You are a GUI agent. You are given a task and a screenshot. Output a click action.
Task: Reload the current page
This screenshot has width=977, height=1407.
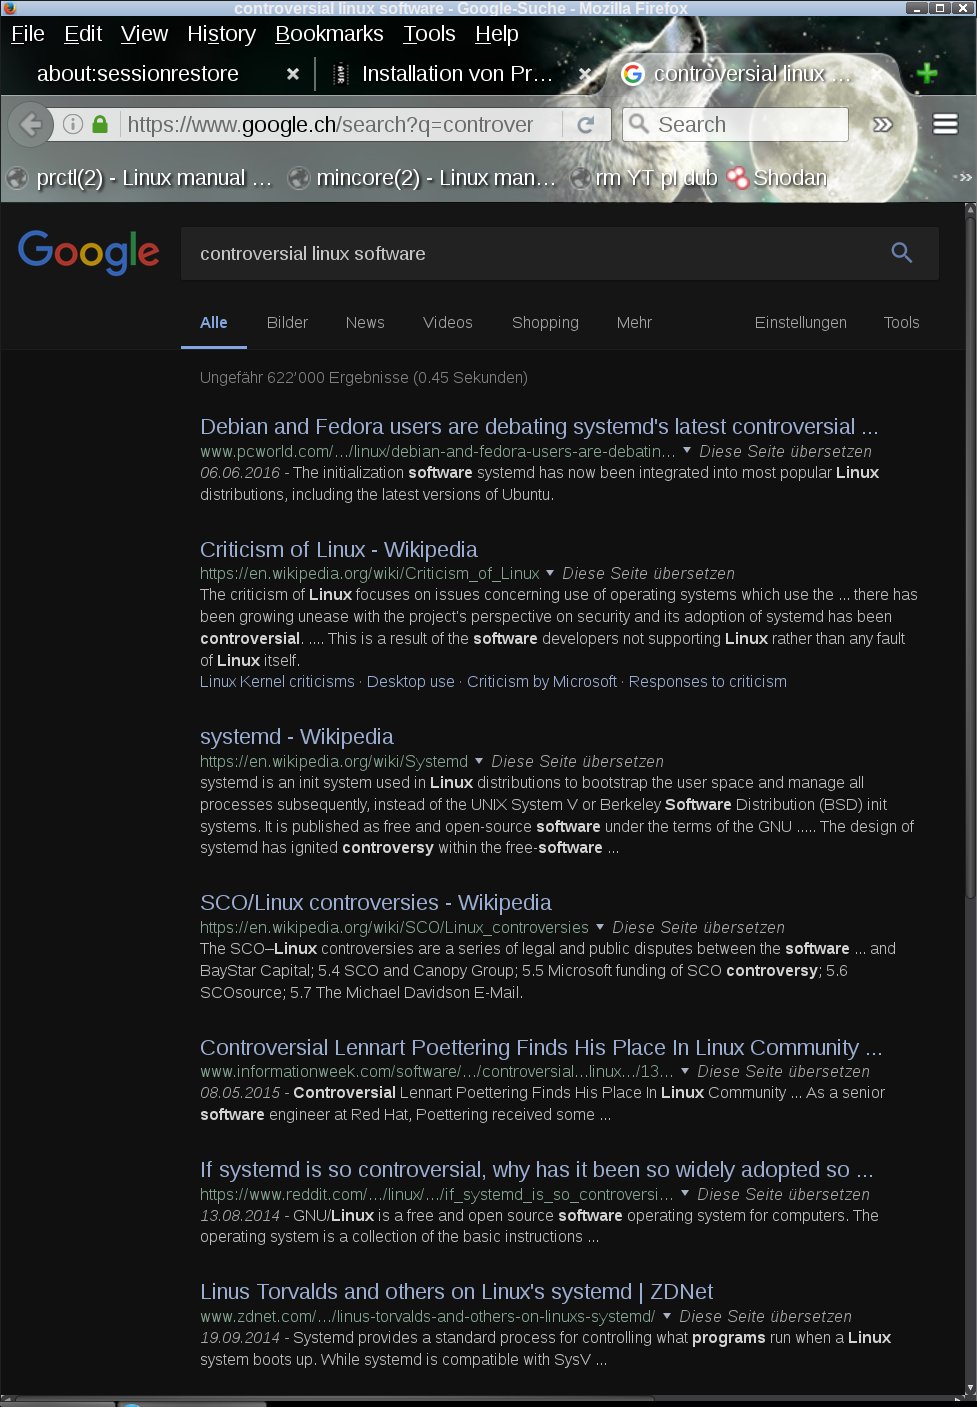[586, 125]
